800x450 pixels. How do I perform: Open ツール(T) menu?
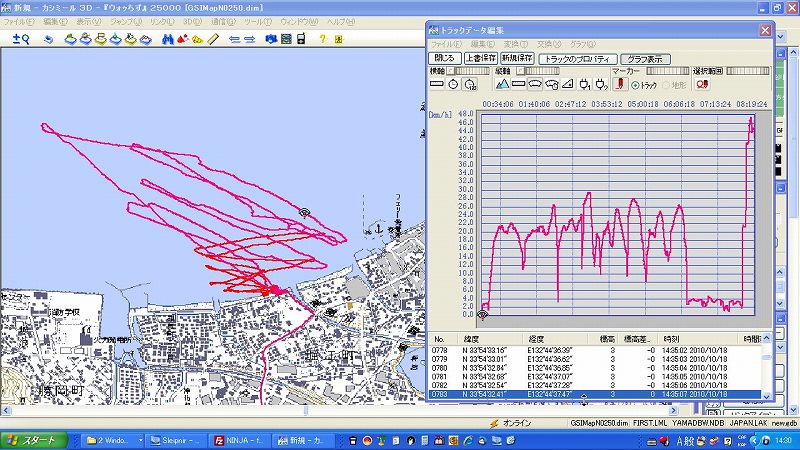point(257,22)
